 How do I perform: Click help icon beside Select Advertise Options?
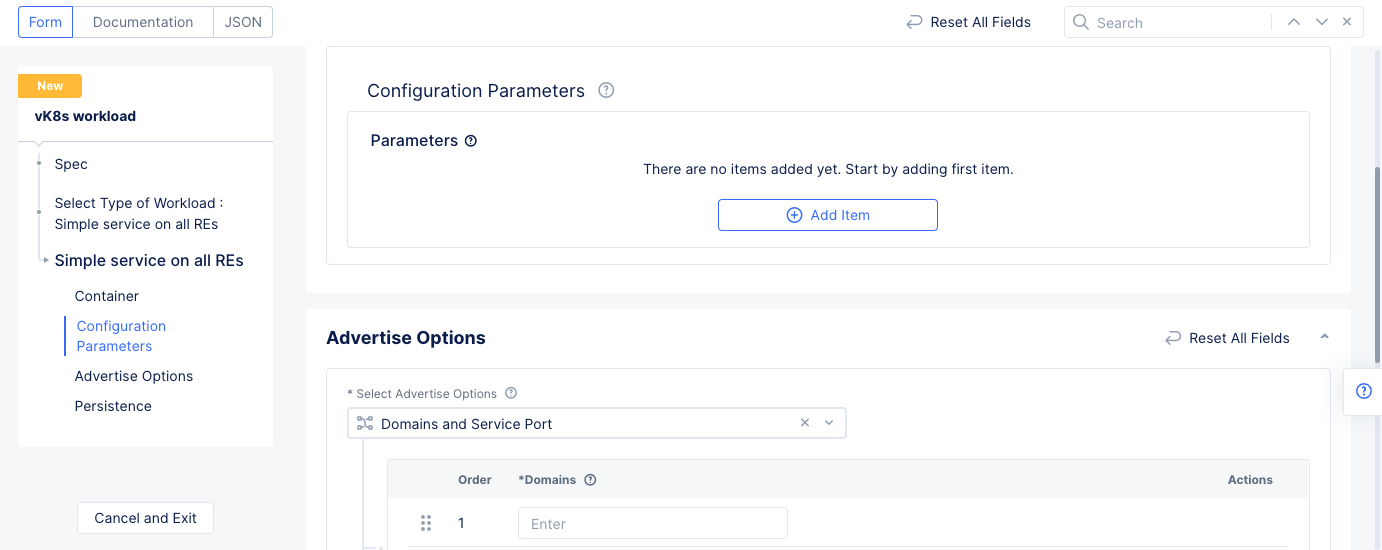click(x=511, y=393)
